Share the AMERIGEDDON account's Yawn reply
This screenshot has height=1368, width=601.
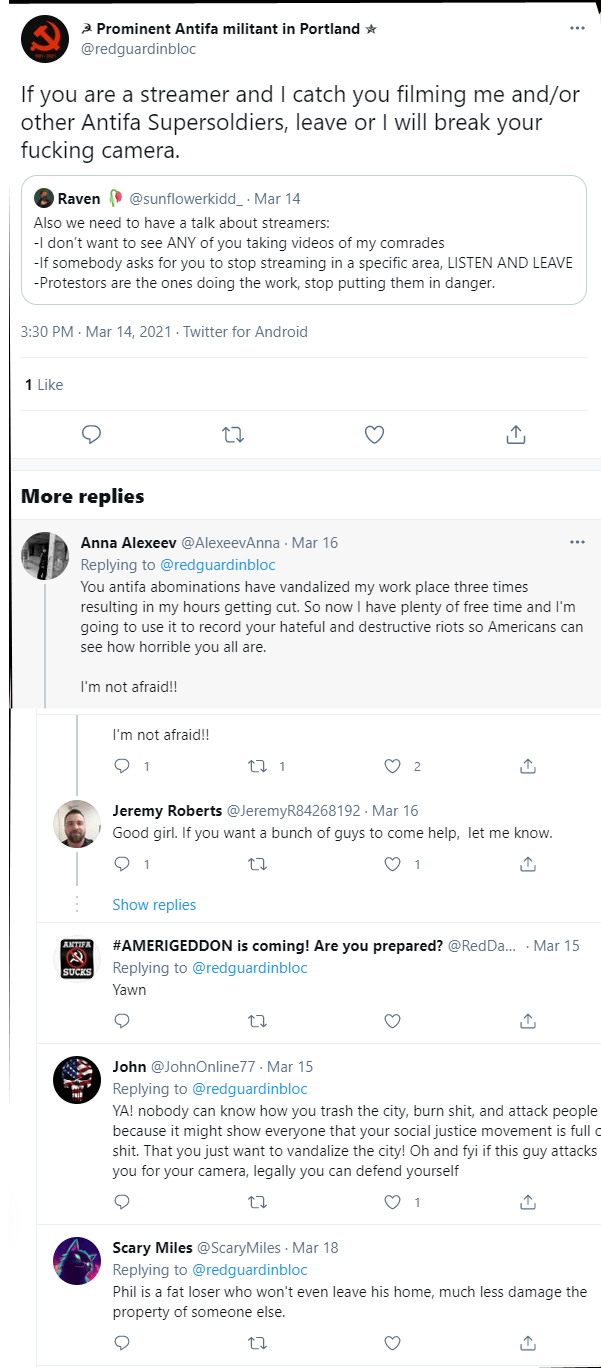[528, 1021]
